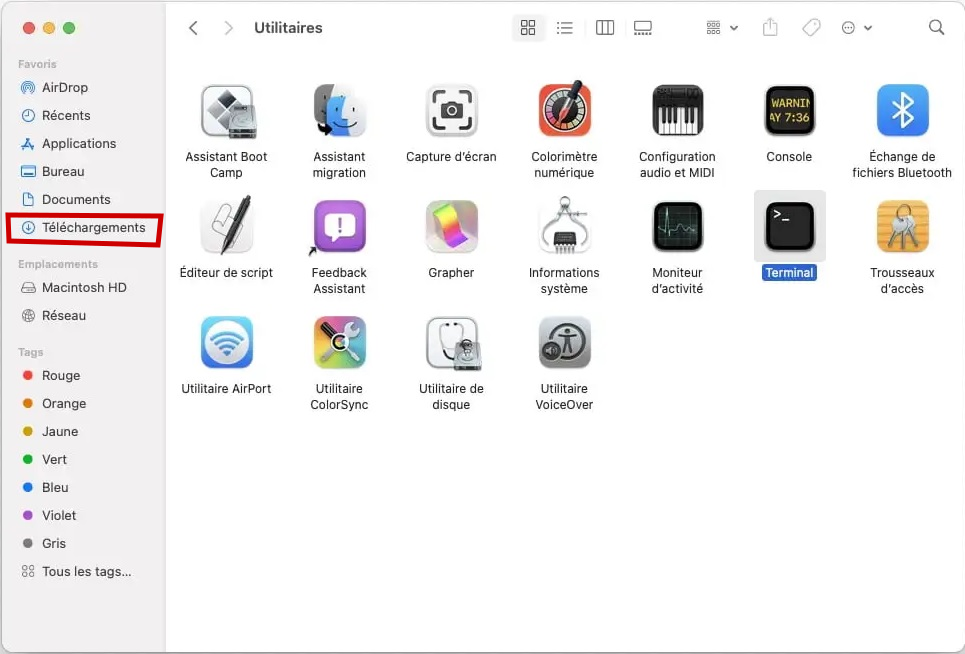Go back with the left chevron
This screenshot has height=654, width=965.
[193, 28]
